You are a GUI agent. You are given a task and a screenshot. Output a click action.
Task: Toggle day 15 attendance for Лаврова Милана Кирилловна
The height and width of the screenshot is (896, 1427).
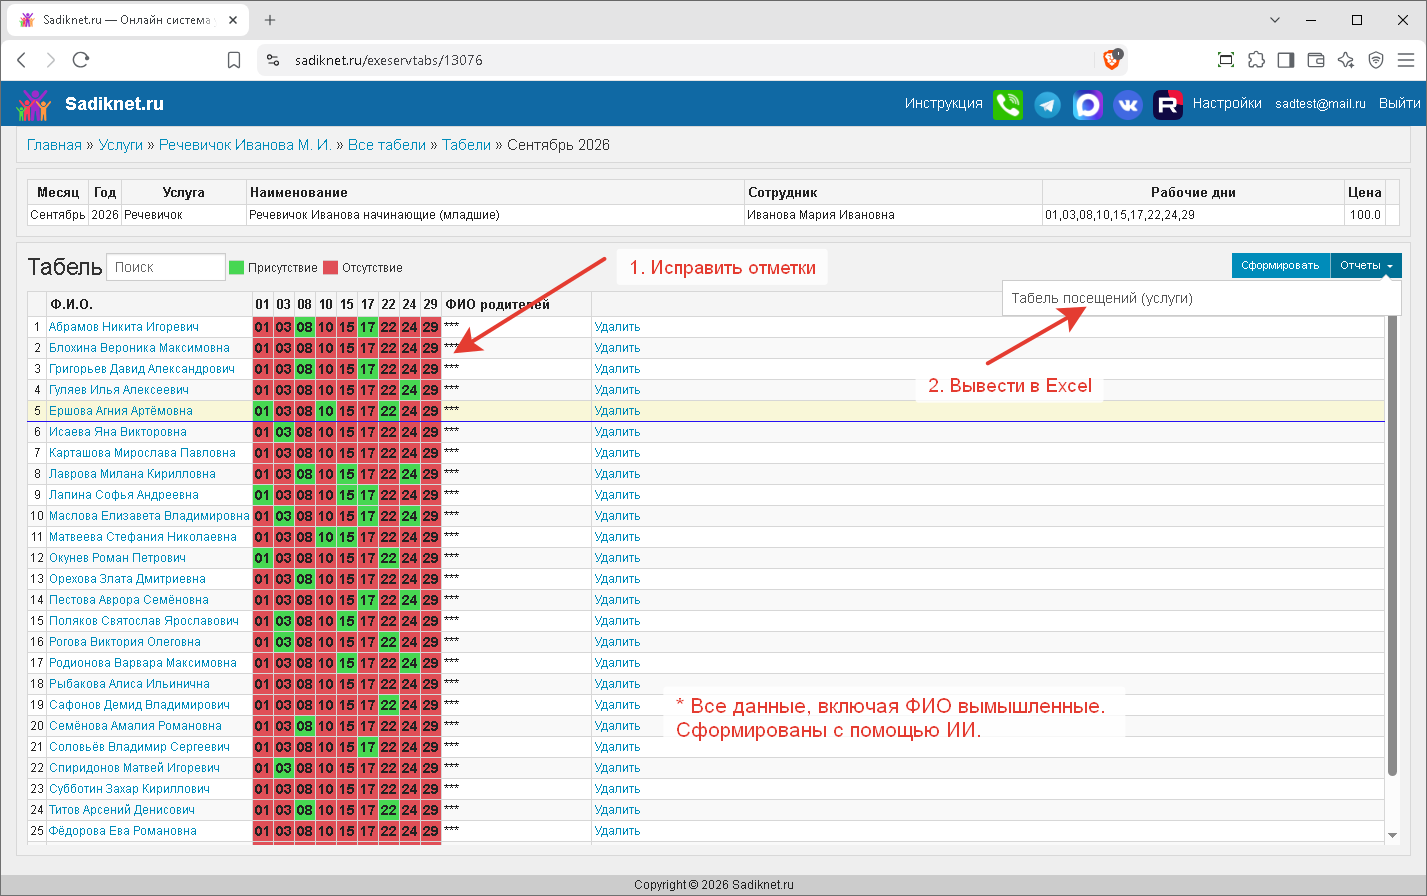coord(346,474)
